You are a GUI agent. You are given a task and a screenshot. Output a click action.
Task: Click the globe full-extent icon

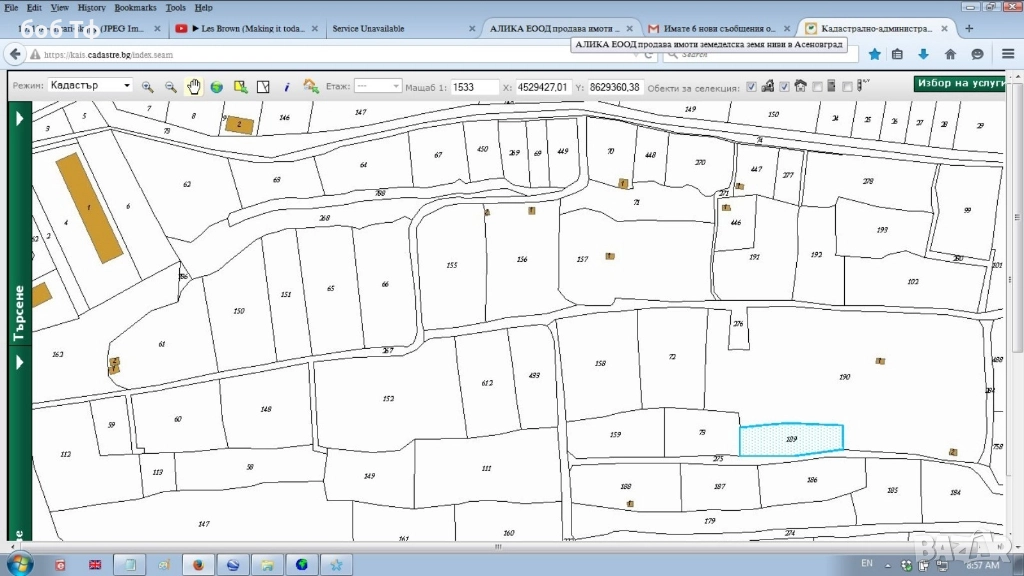pyautogui.click(x=216, y=87)
